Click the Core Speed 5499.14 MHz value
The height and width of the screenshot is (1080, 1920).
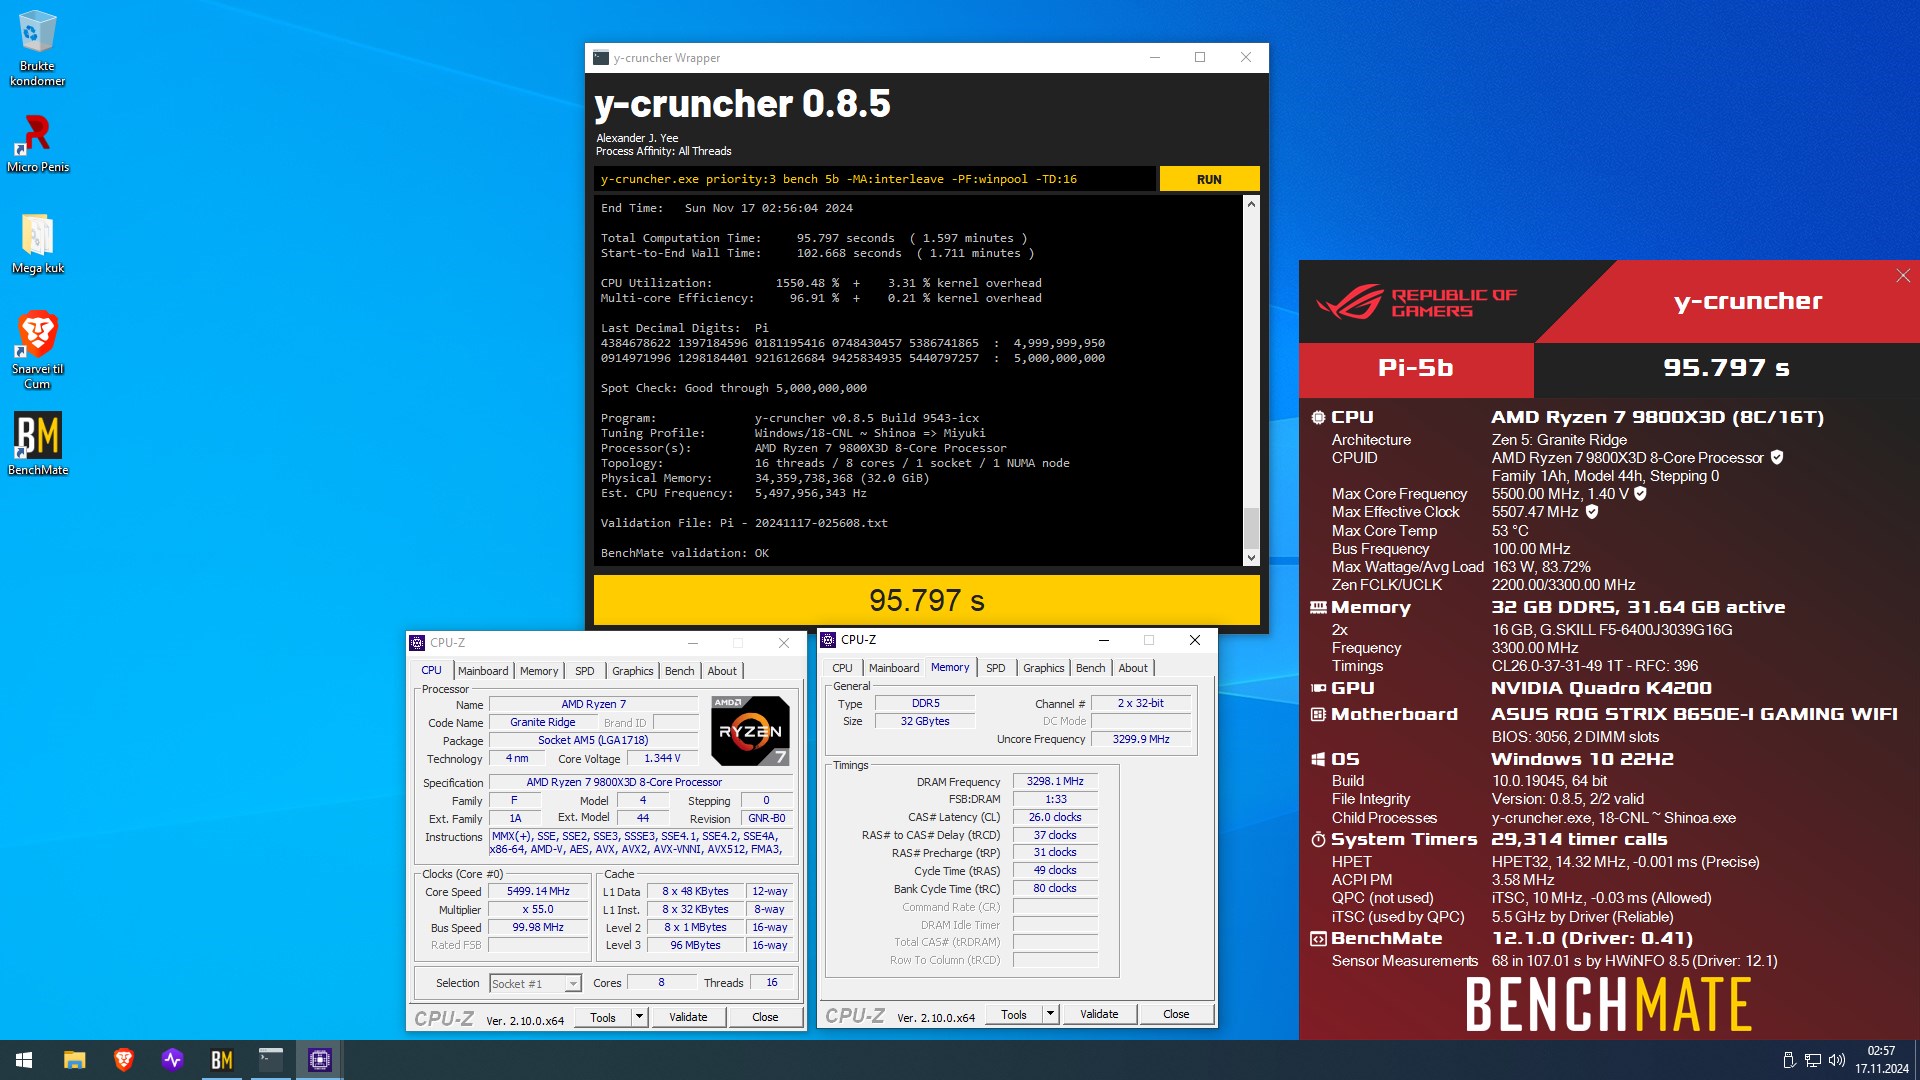click(x=538, y=891)
